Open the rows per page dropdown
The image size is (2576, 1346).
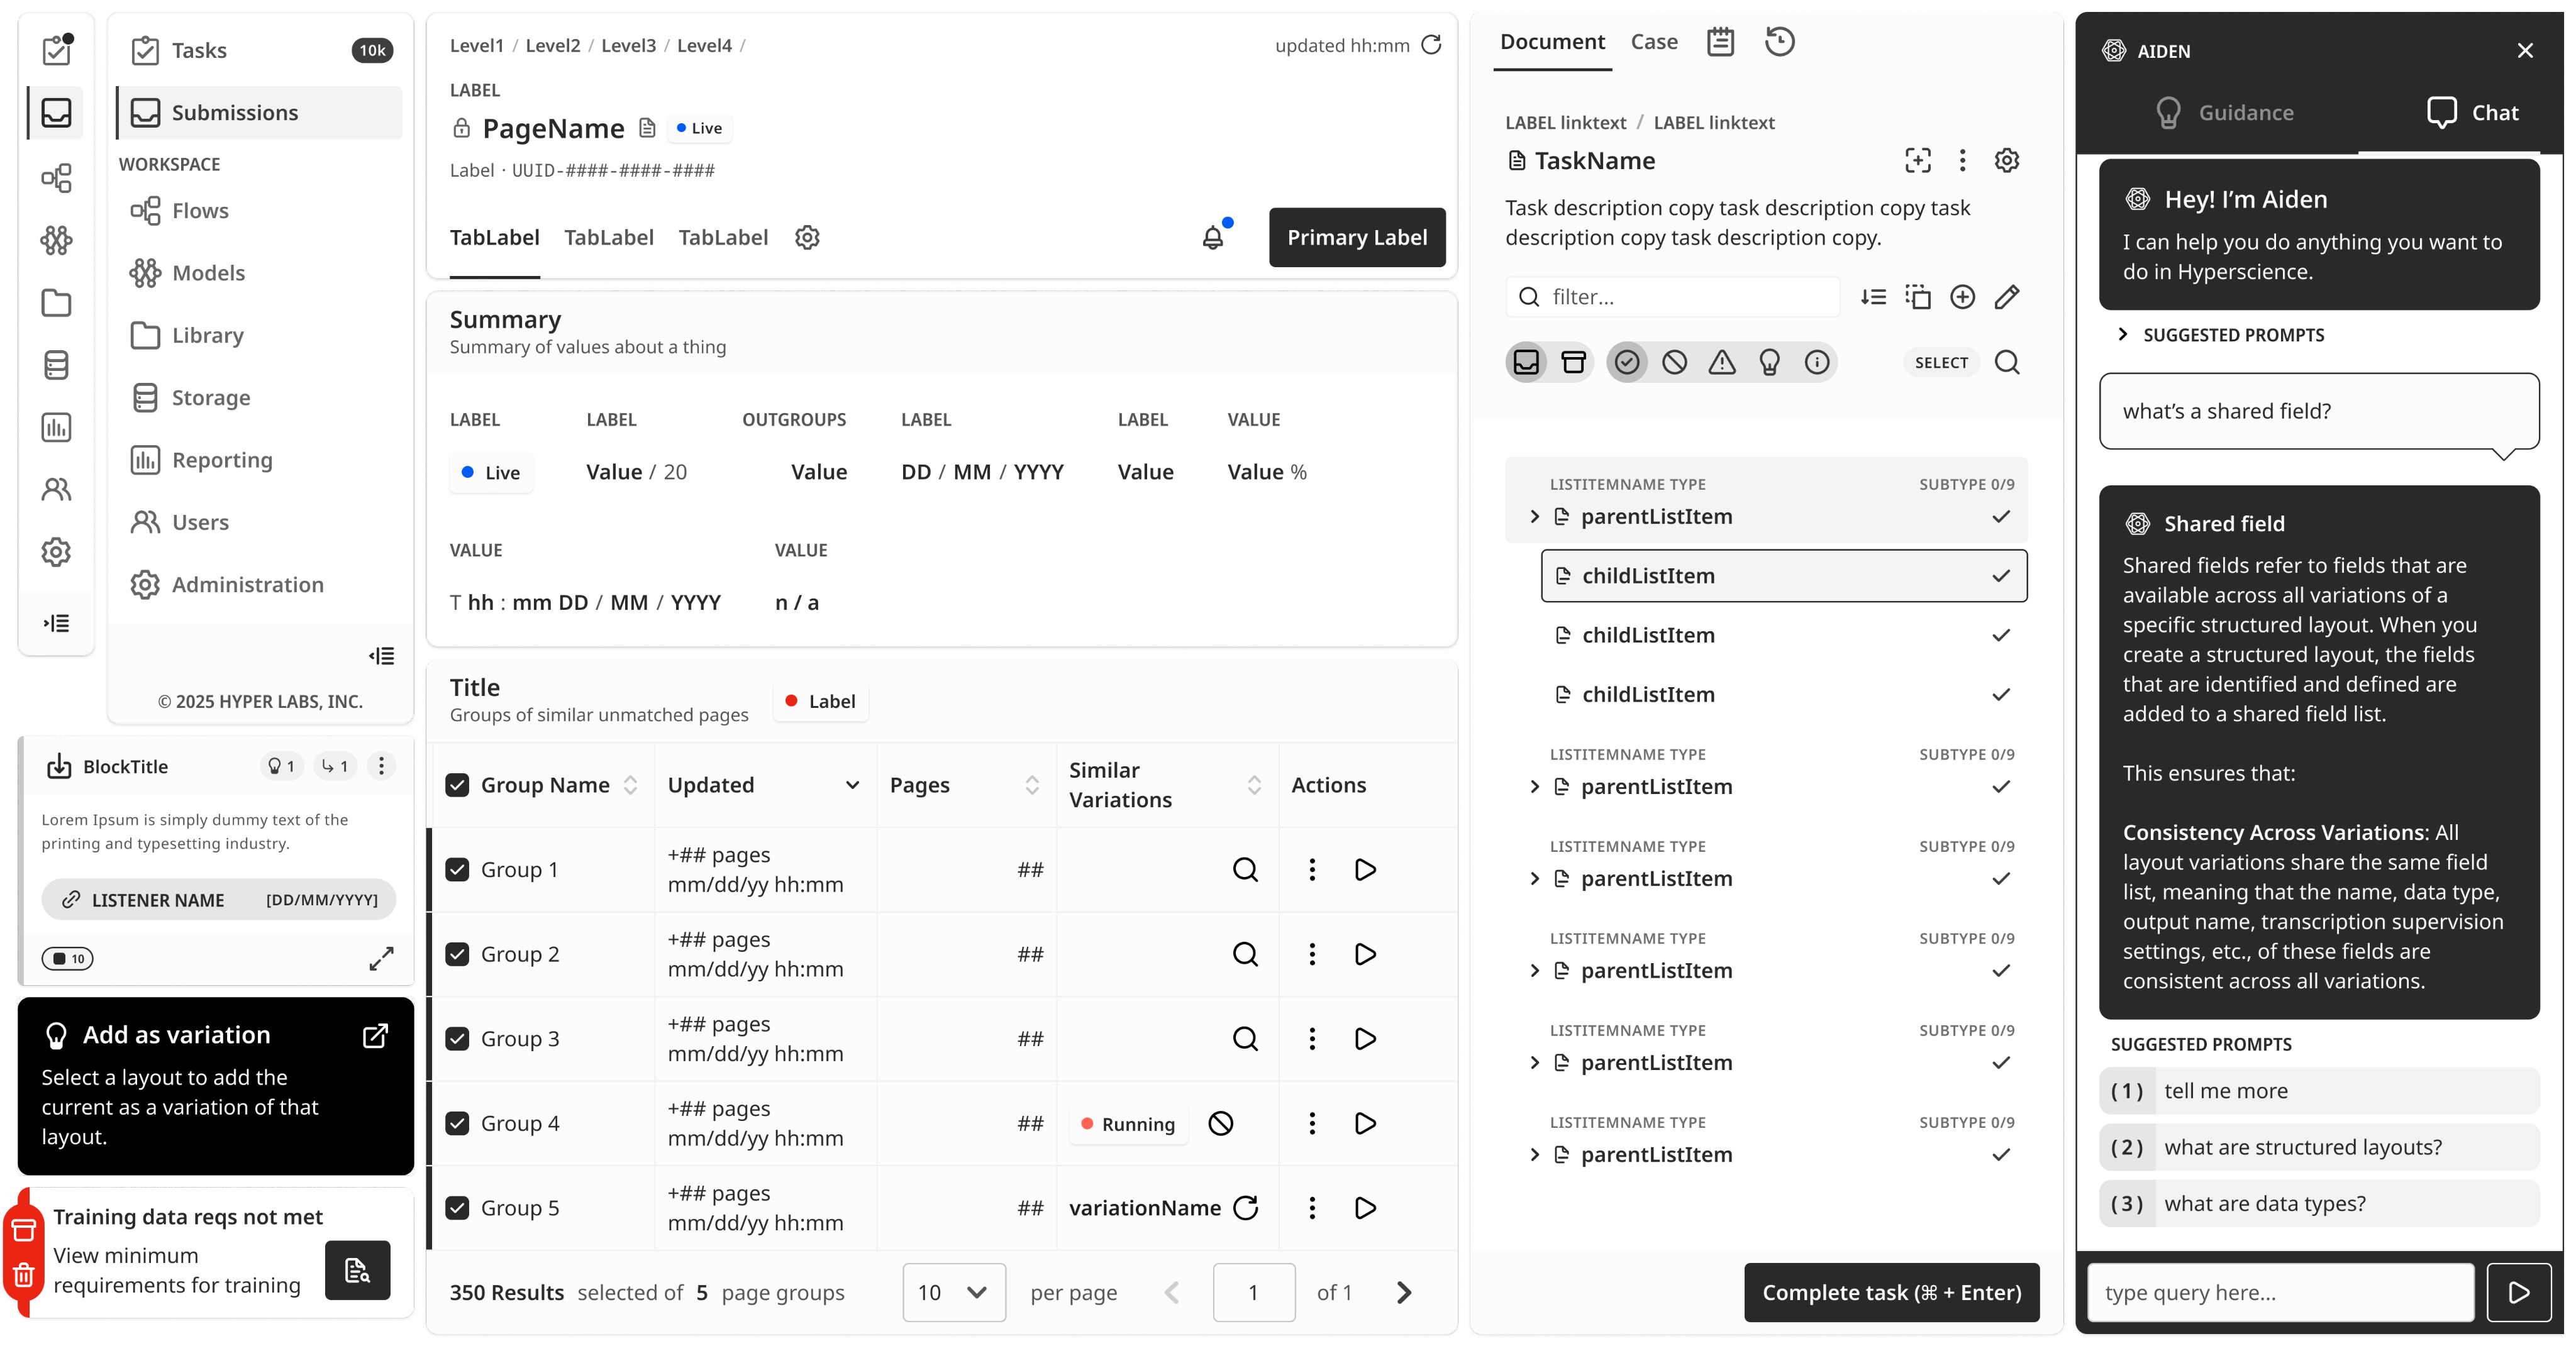coord(953,1292)
